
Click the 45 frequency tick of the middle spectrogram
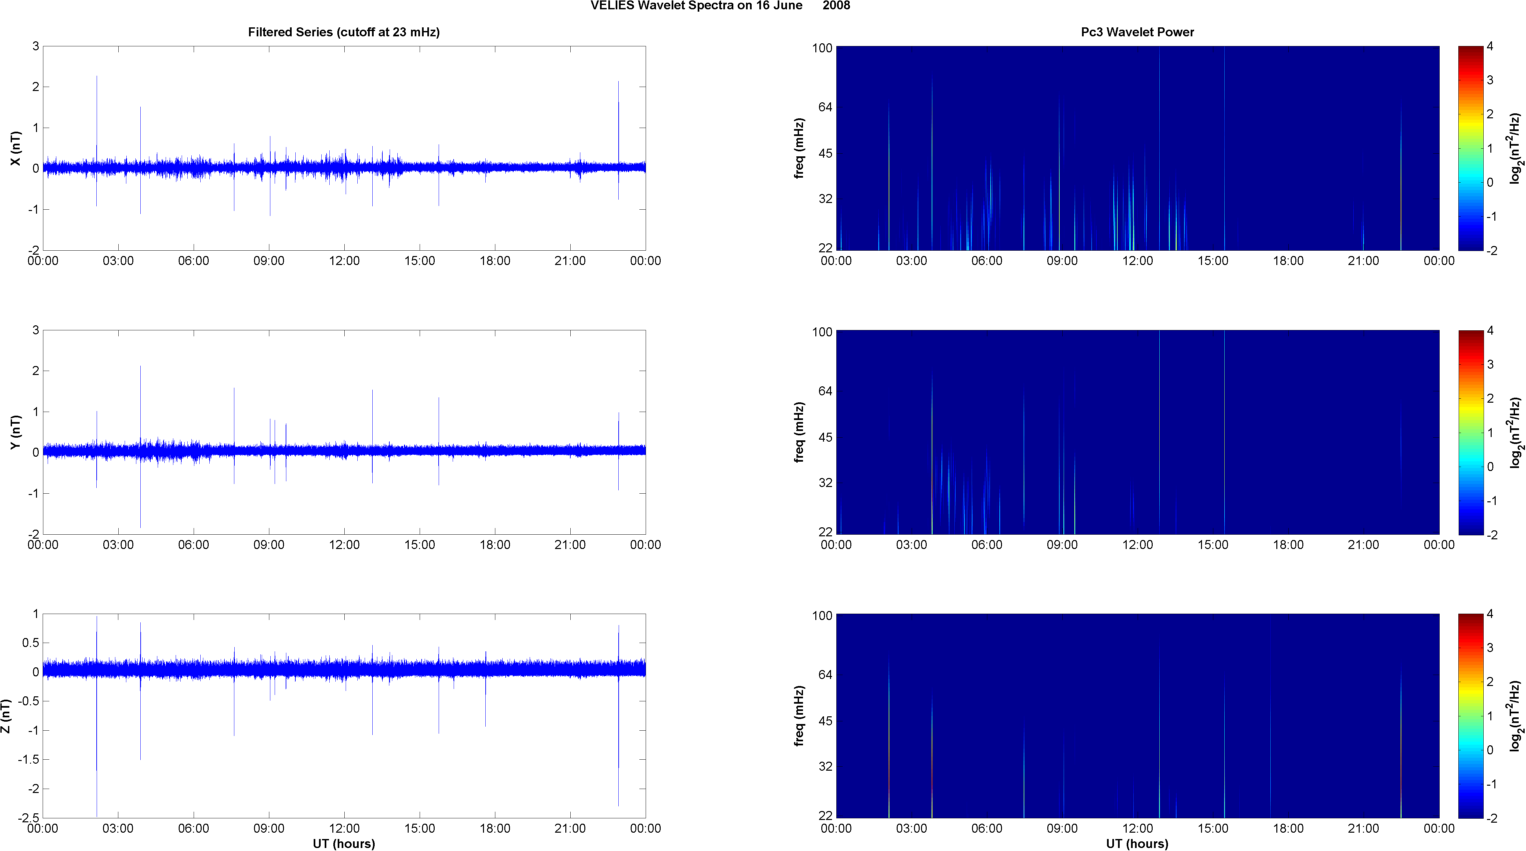pyautogui.click(x=825, y=437)
